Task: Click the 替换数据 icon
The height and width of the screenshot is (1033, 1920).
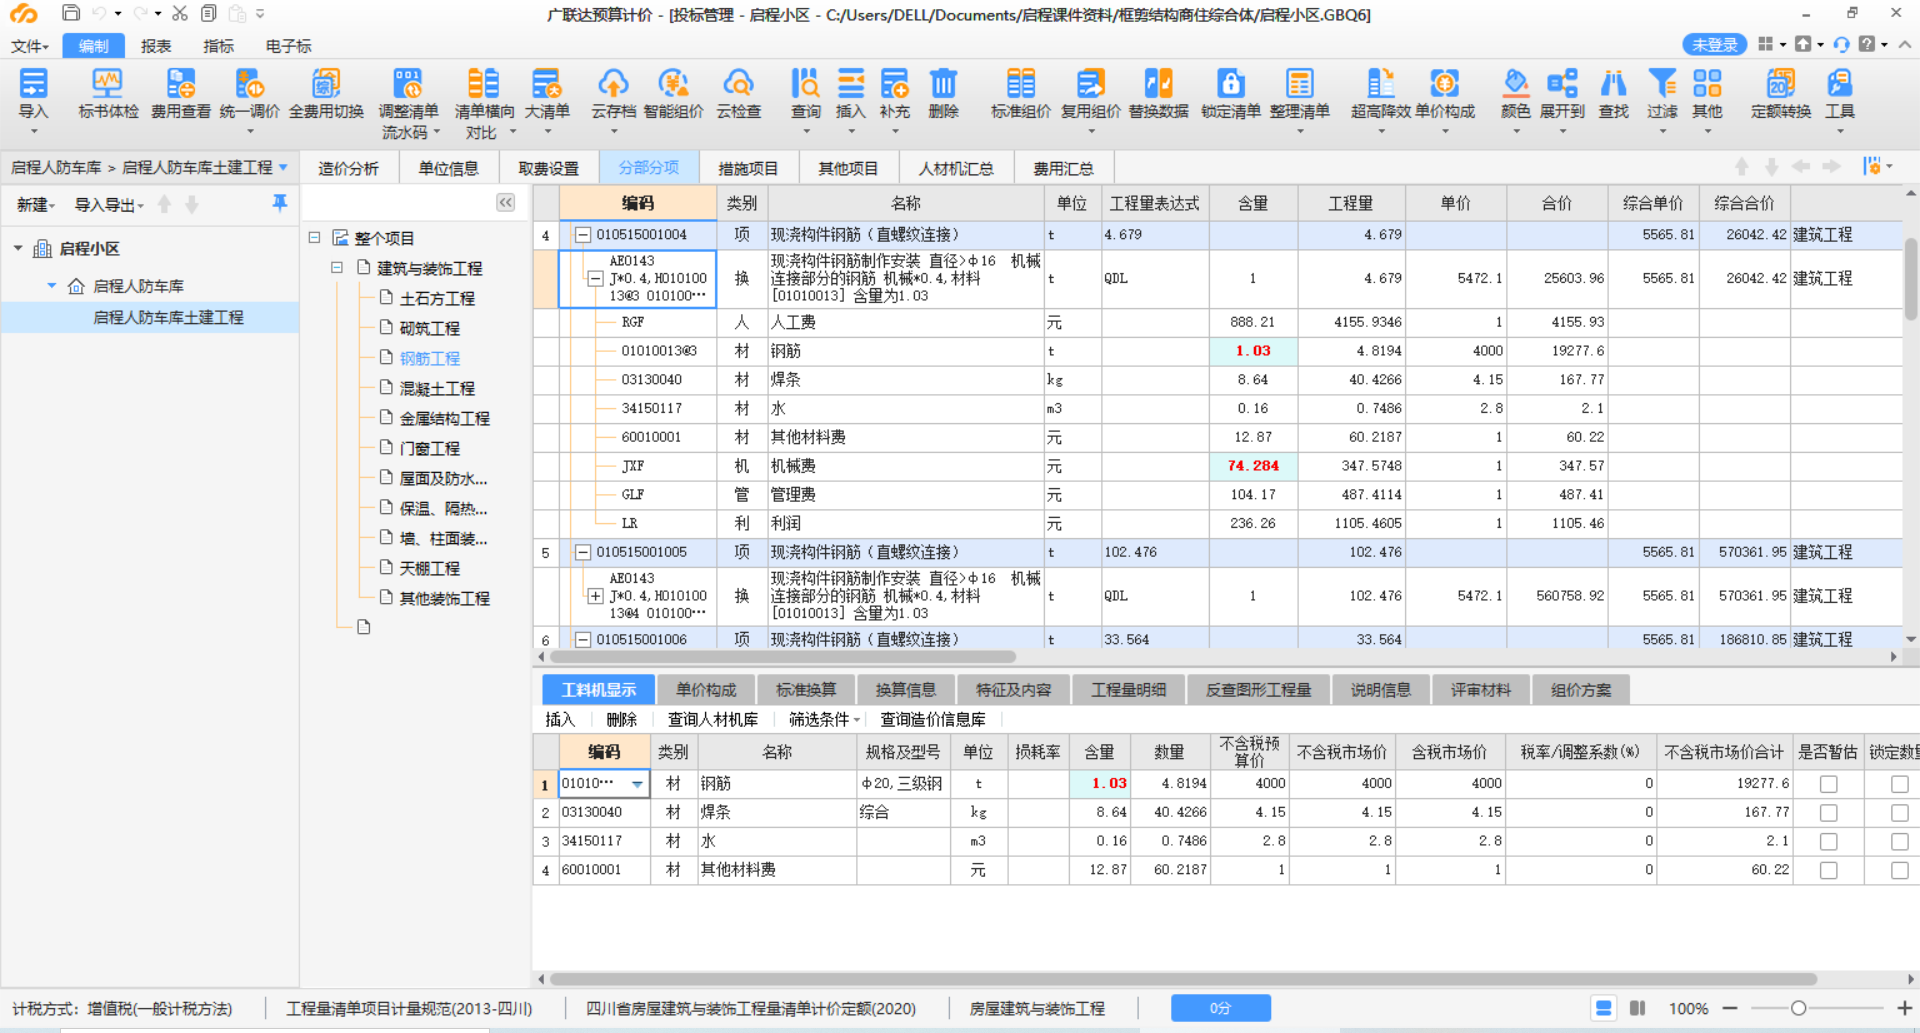Action: tap(1158, 84)
